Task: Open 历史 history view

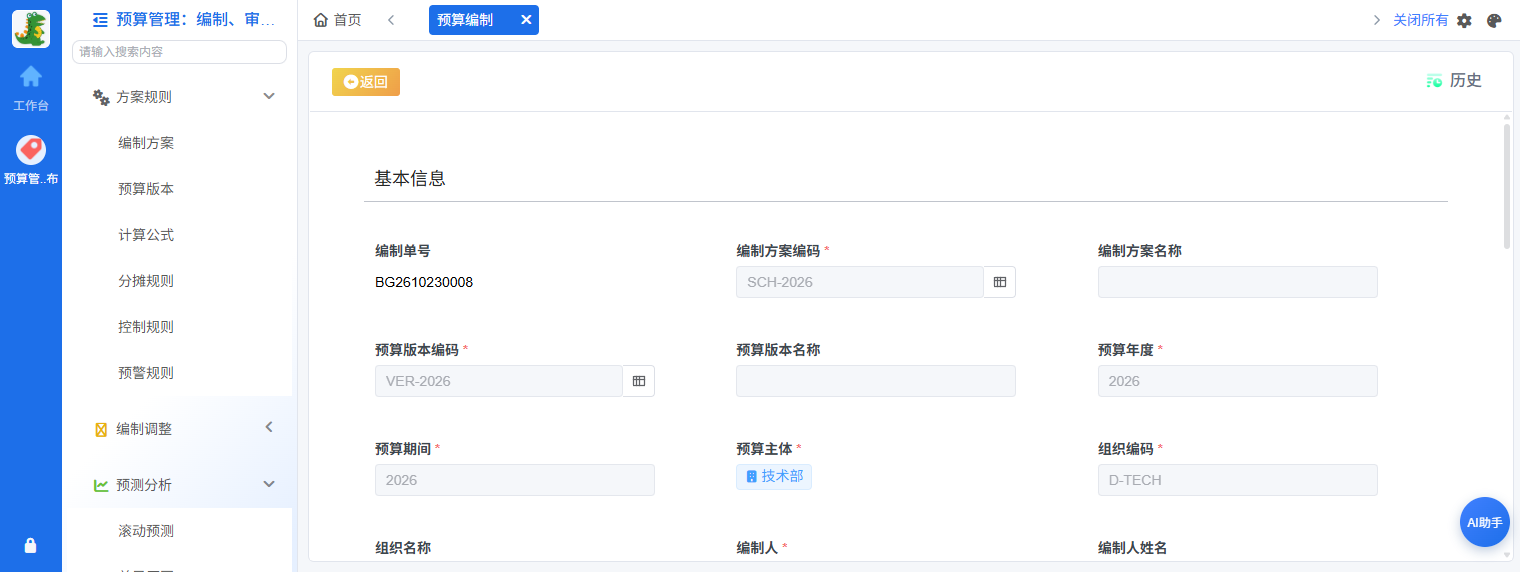Action: point(1454,81)
